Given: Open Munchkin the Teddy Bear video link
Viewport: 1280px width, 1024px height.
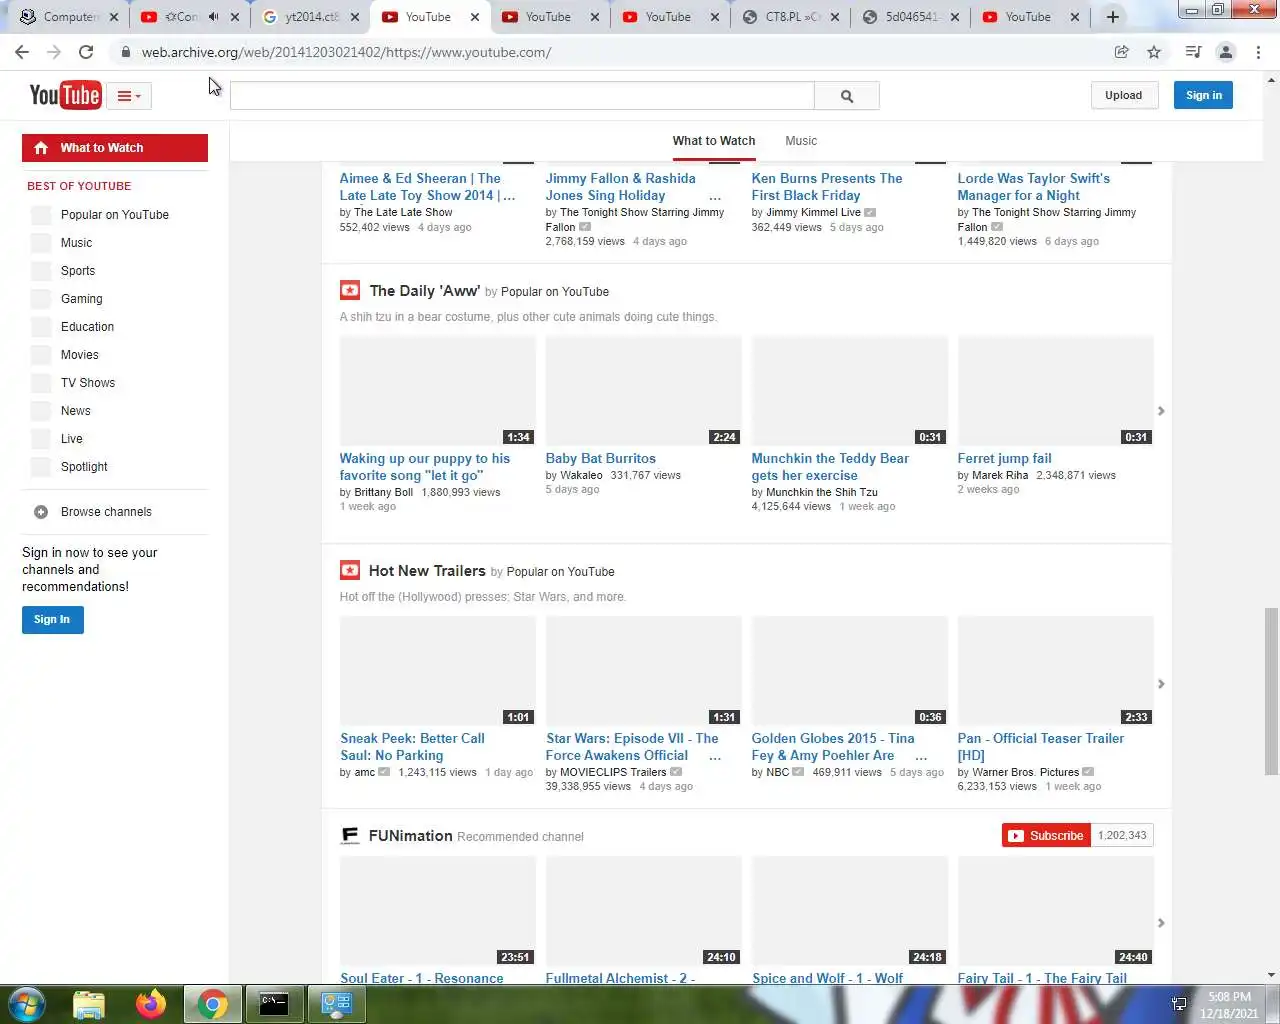Looking at the screenshot, I should click(830, 467).
